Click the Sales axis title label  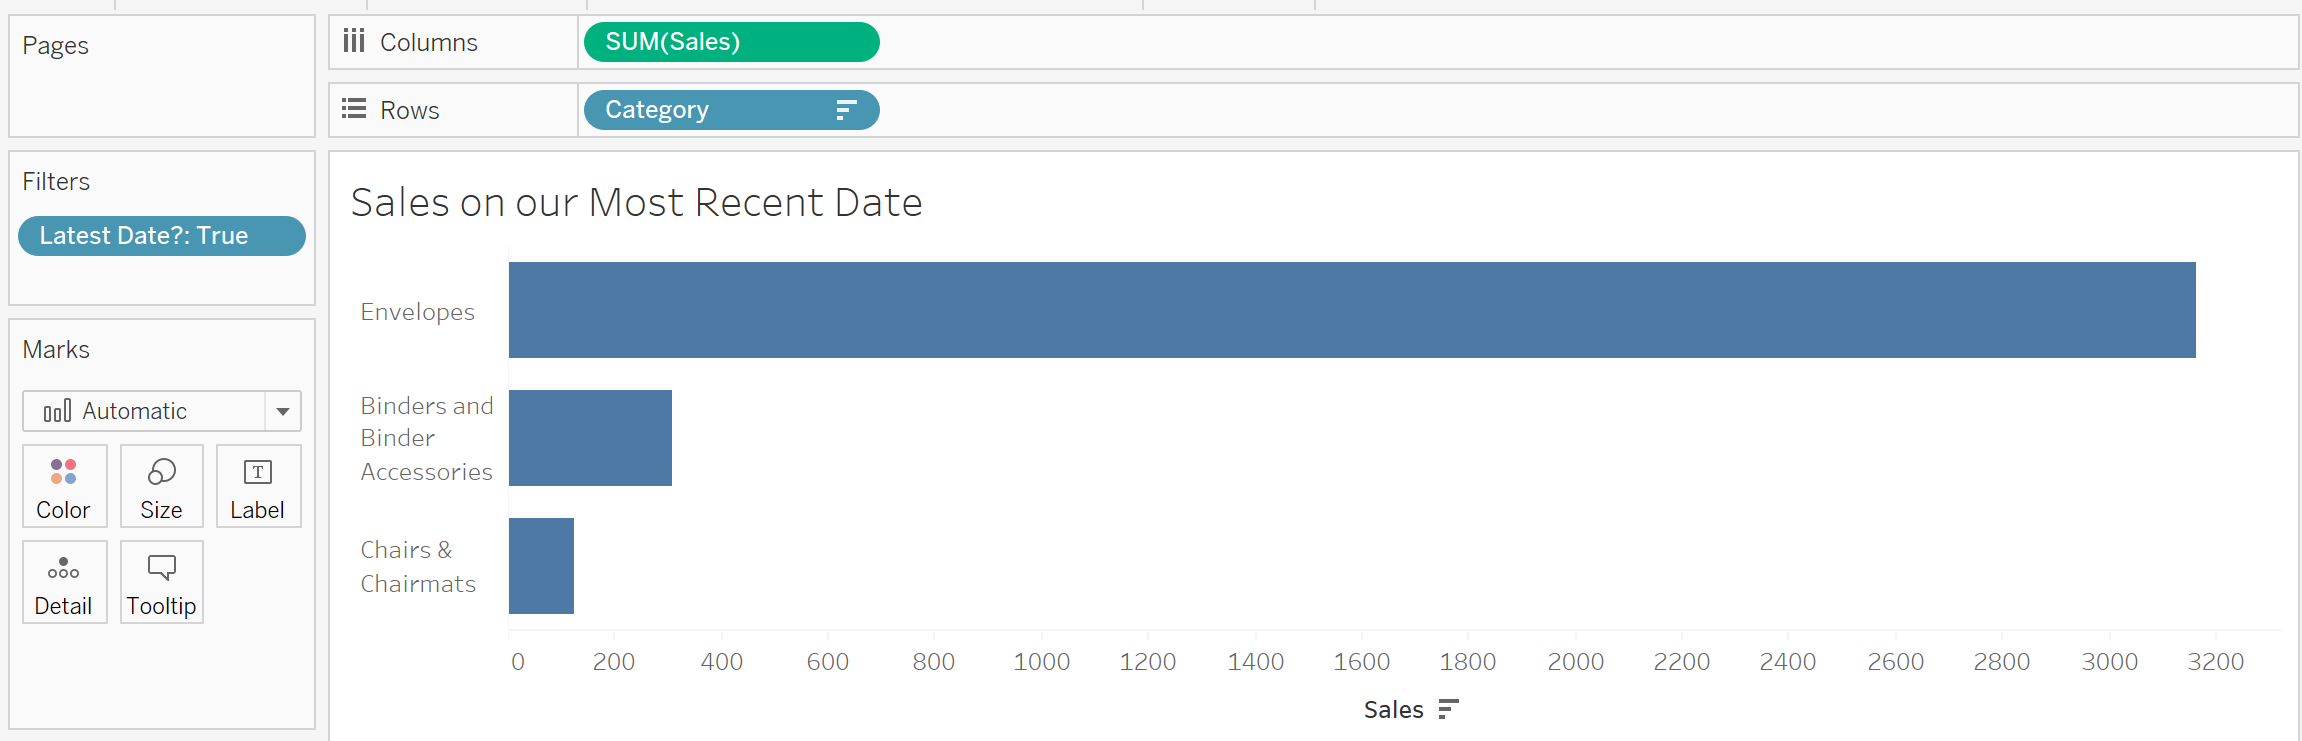click(1393, 710)
